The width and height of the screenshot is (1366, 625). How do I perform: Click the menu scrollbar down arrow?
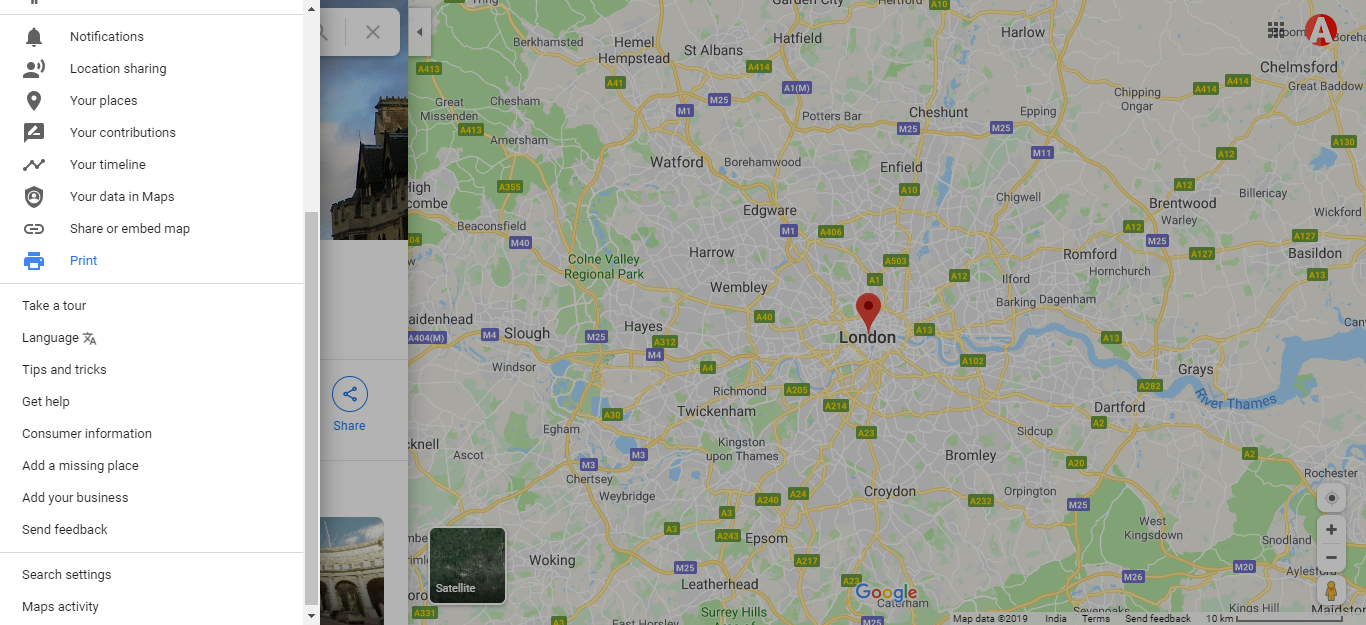311,616
